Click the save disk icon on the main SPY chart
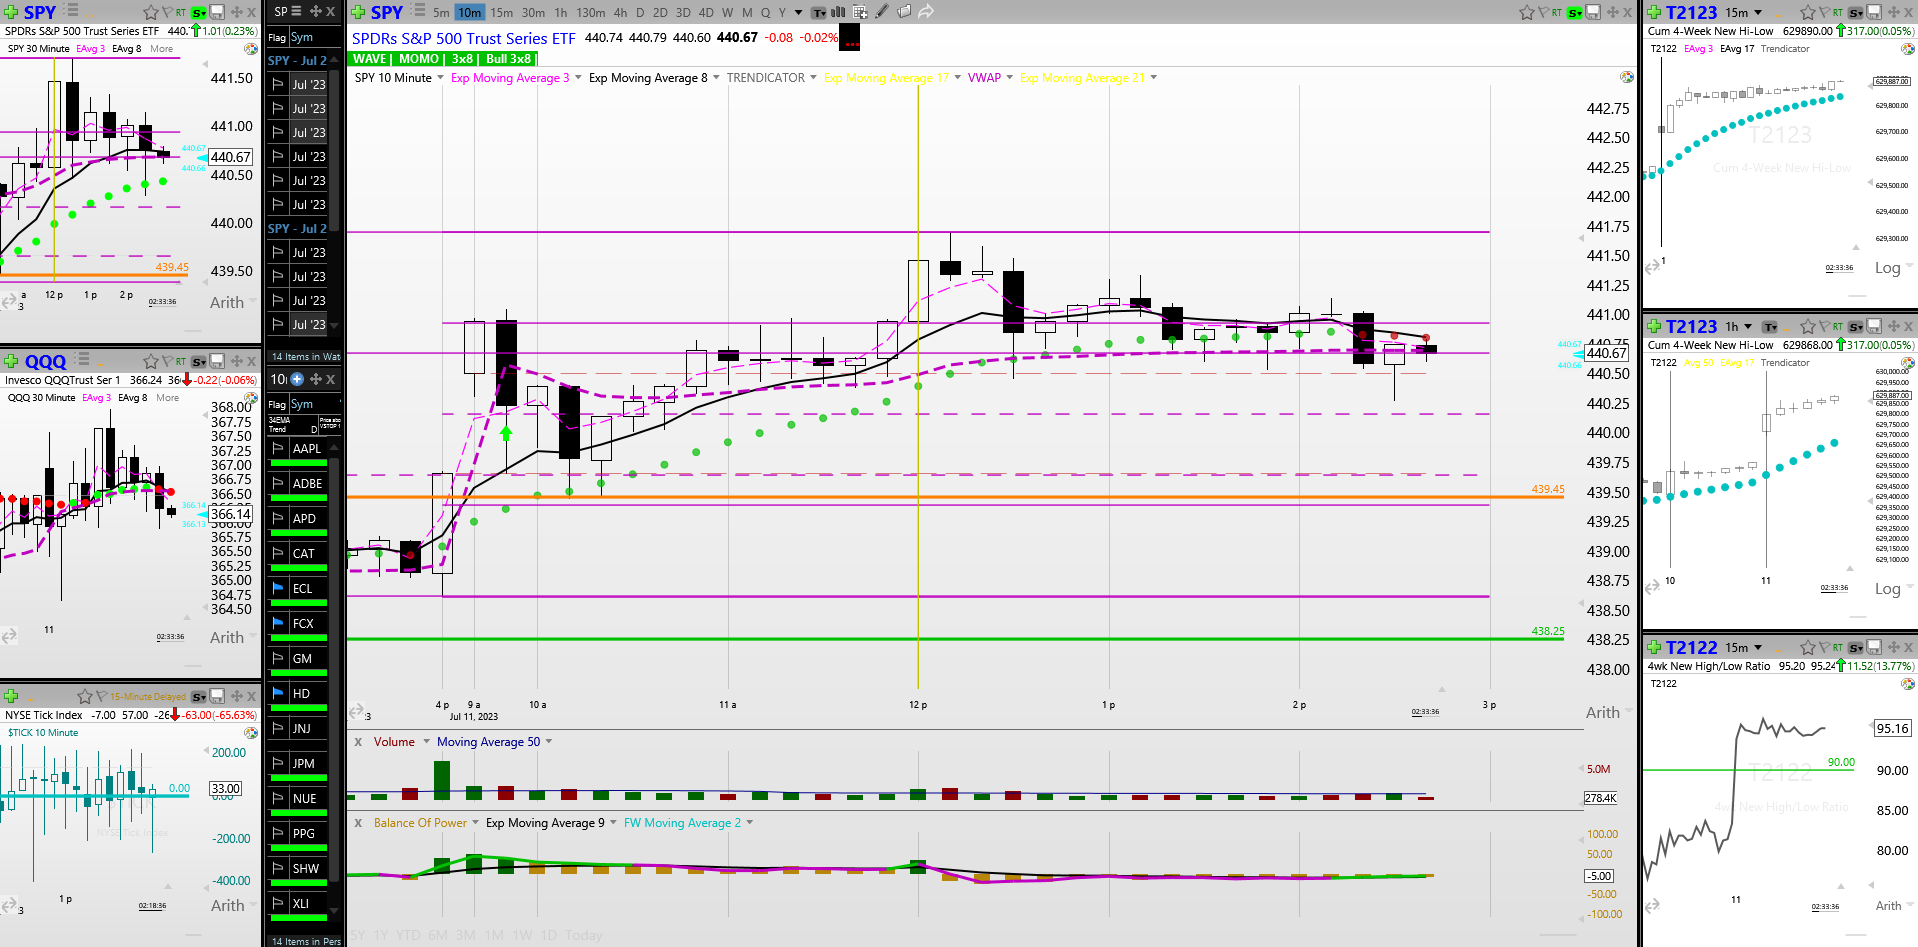 click(x=1595, y=12)
